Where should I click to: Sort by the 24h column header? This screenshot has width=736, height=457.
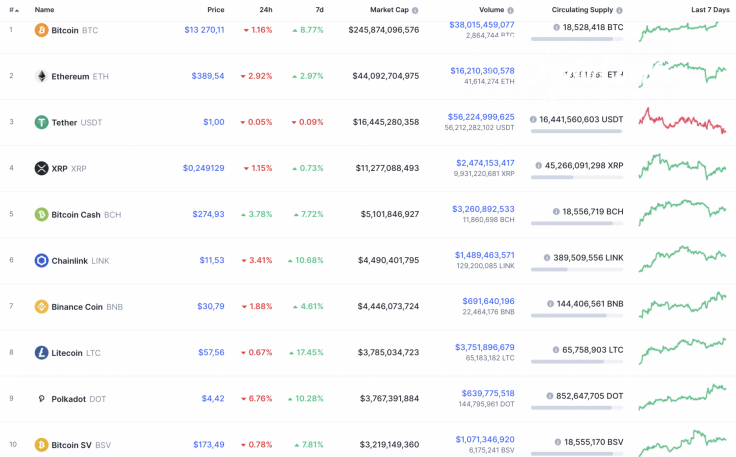tap(266, 10)
